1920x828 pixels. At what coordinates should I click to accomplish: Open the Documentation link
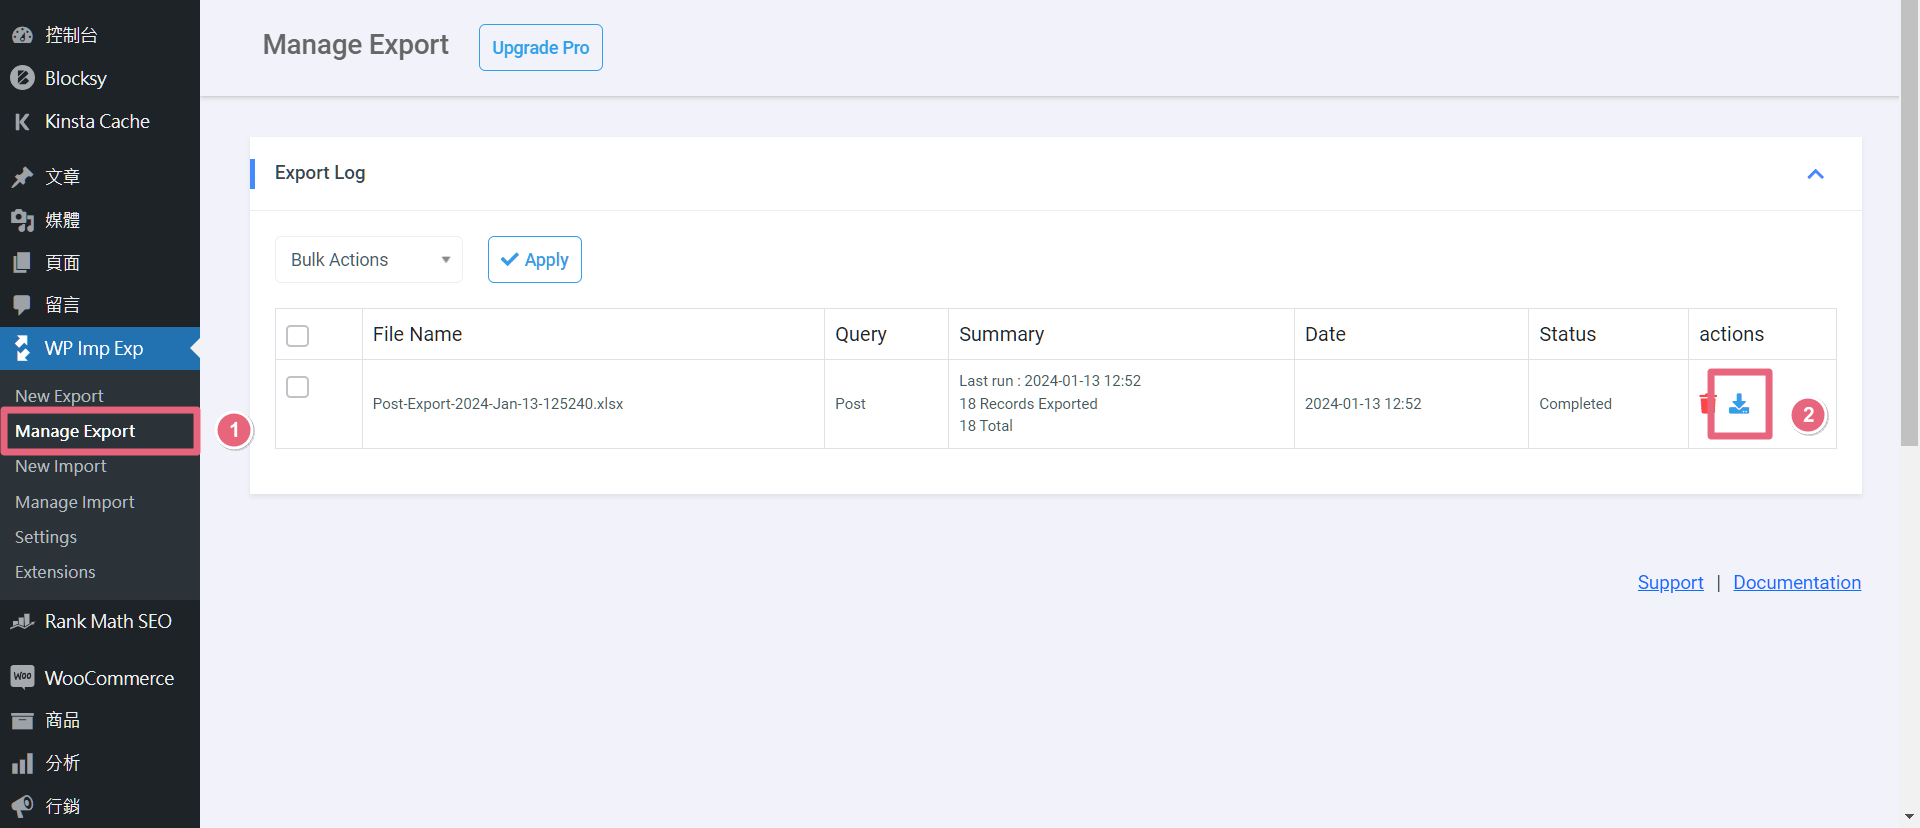coord(1796,583)
